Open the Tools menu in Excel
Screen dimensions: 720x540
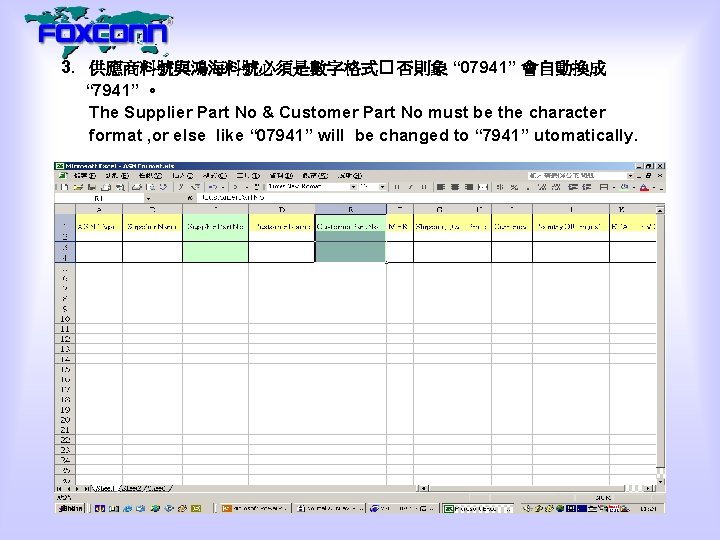248,175
